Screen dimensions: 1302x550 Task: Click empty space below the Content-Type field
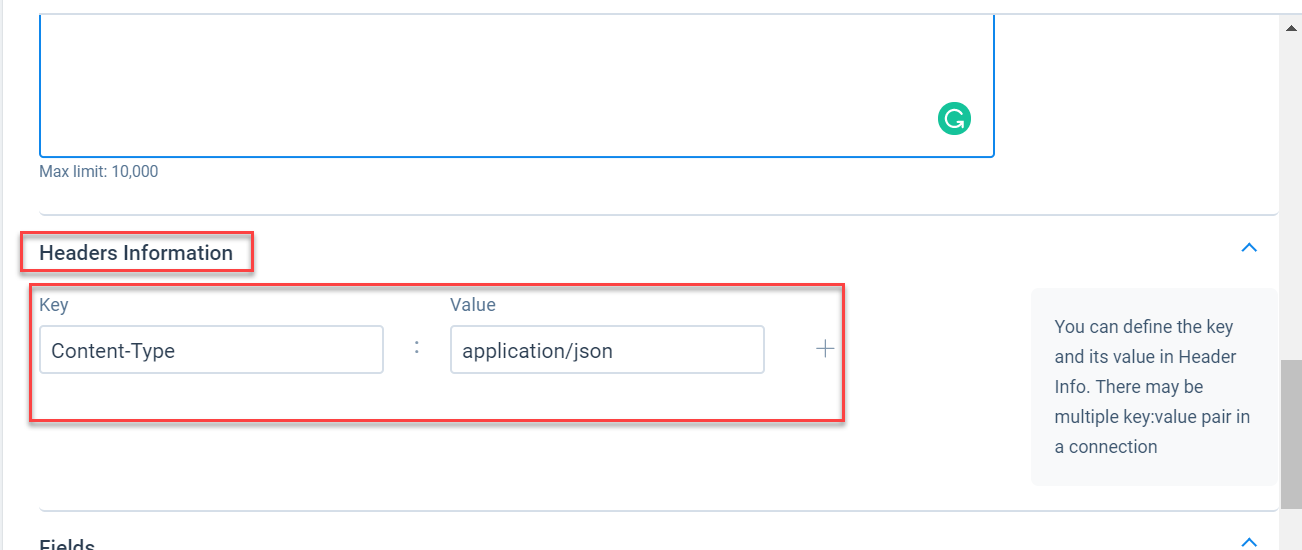click(x=211, y=397)
